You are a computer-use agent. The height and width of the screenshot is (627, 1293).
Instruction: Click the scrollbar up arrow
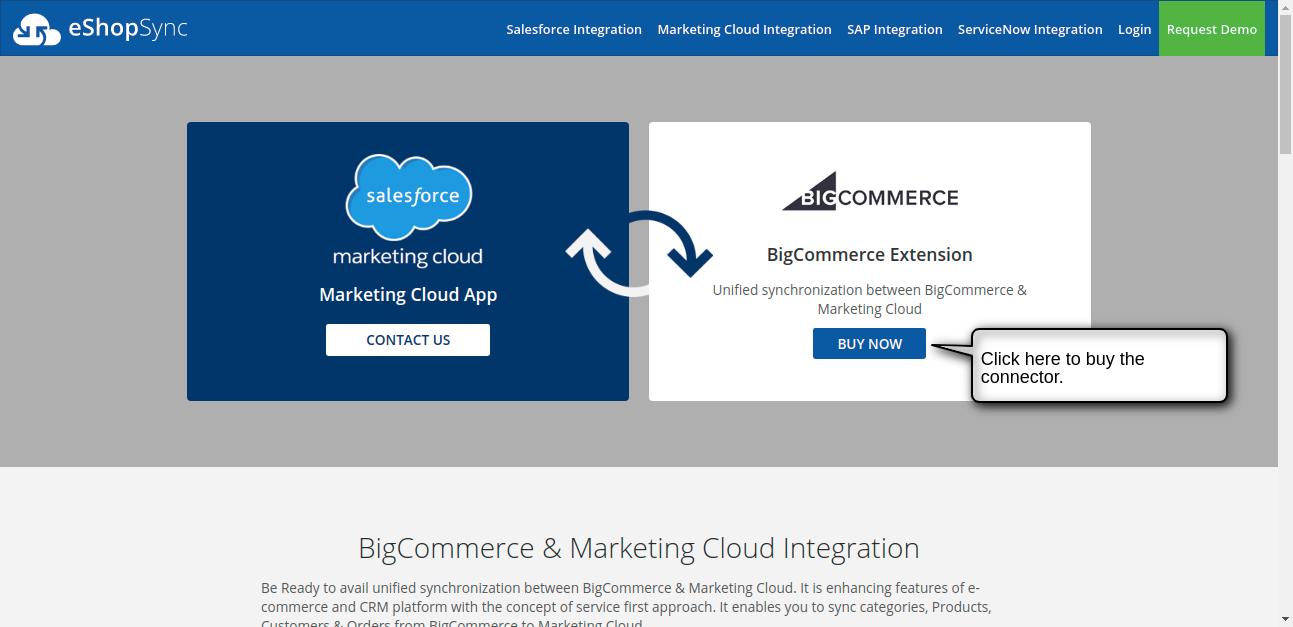pos(1285,9)
